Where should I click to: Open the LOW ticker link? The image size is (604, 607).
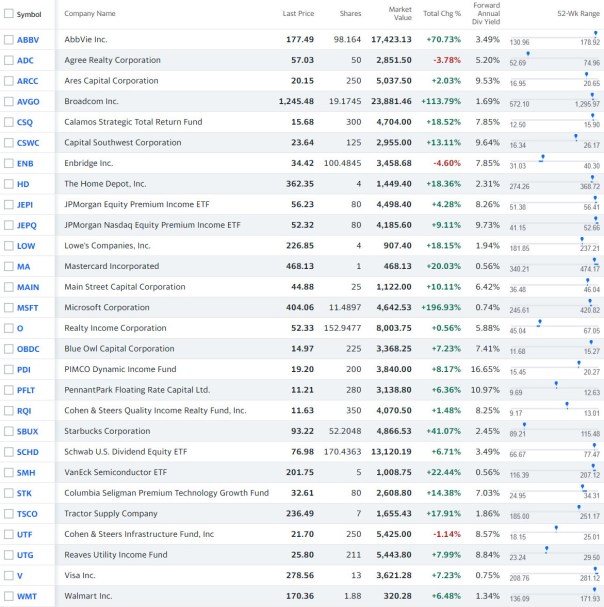click(26, 246)
